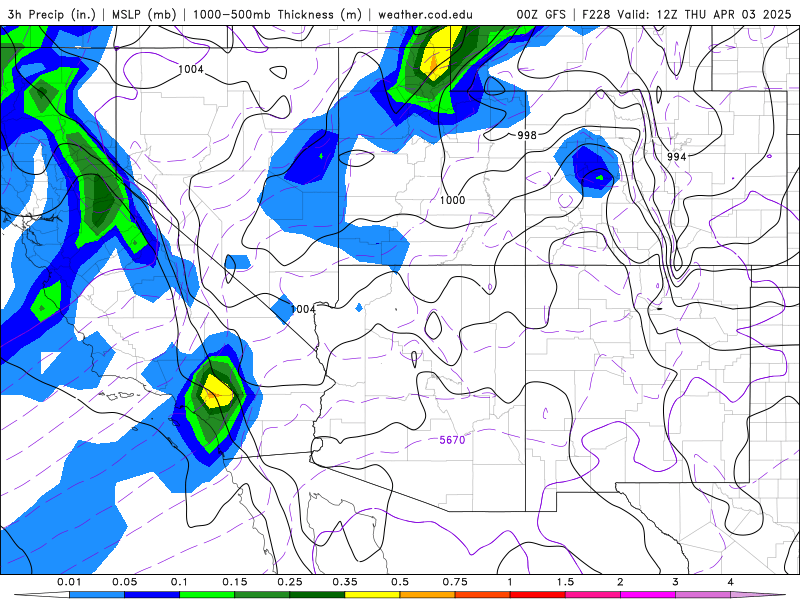Click the '0.75' legend value
The height and width of the screenshot is (600, 800).
tap(455, 582)
